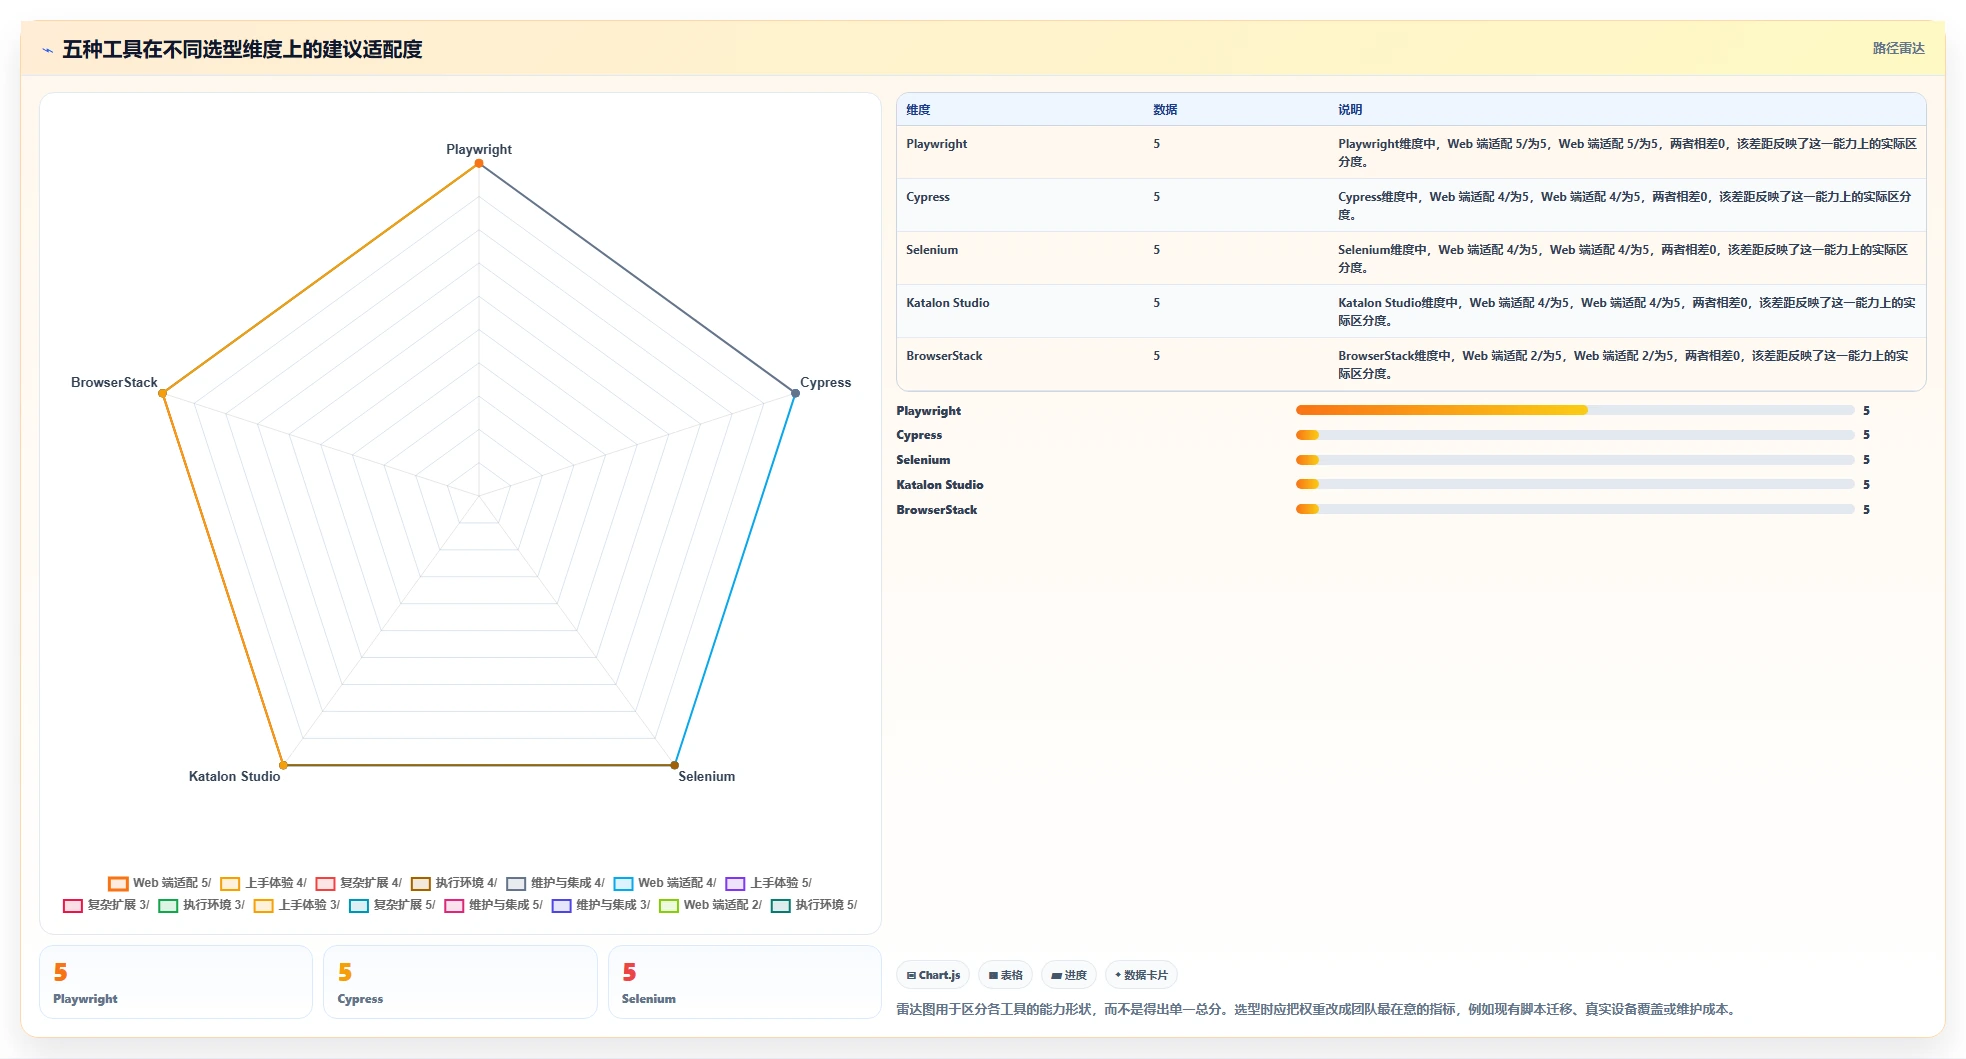Click the Playwright progress bar
This screenshot has height=1059, width=1966.
click(x=1575, y=410)
